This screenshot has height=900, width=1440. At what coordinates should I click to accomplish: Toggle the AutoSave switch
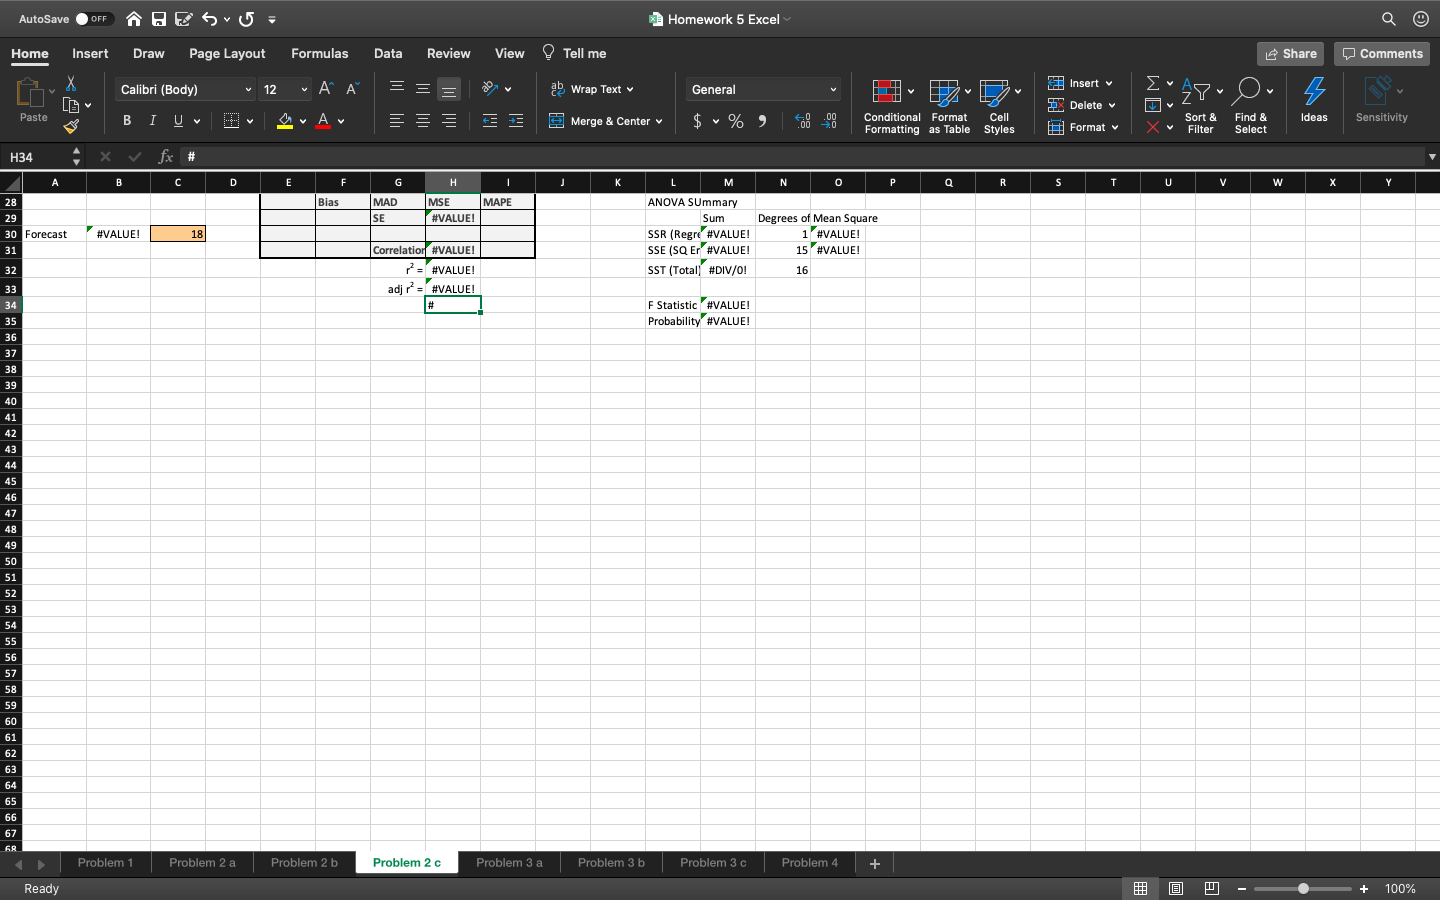pos(94,19)
